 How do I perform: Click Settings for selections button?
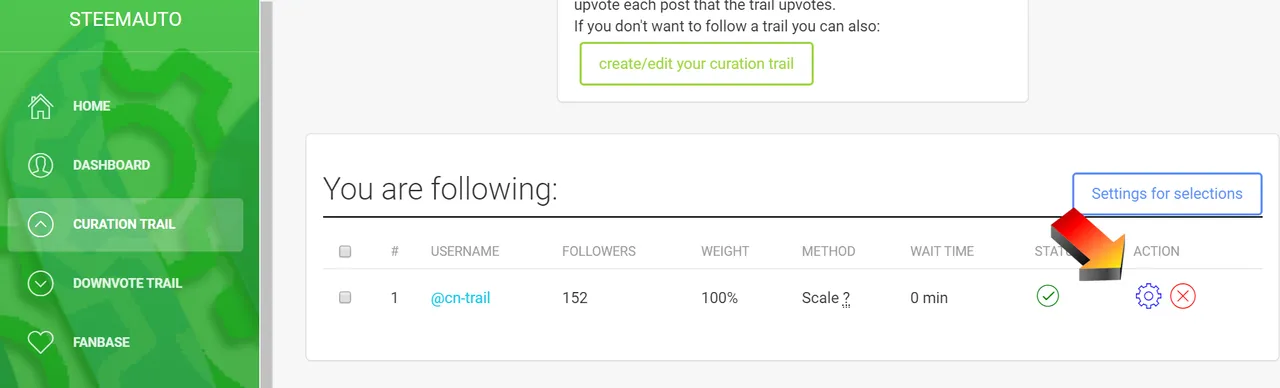tap(1167, 194)
